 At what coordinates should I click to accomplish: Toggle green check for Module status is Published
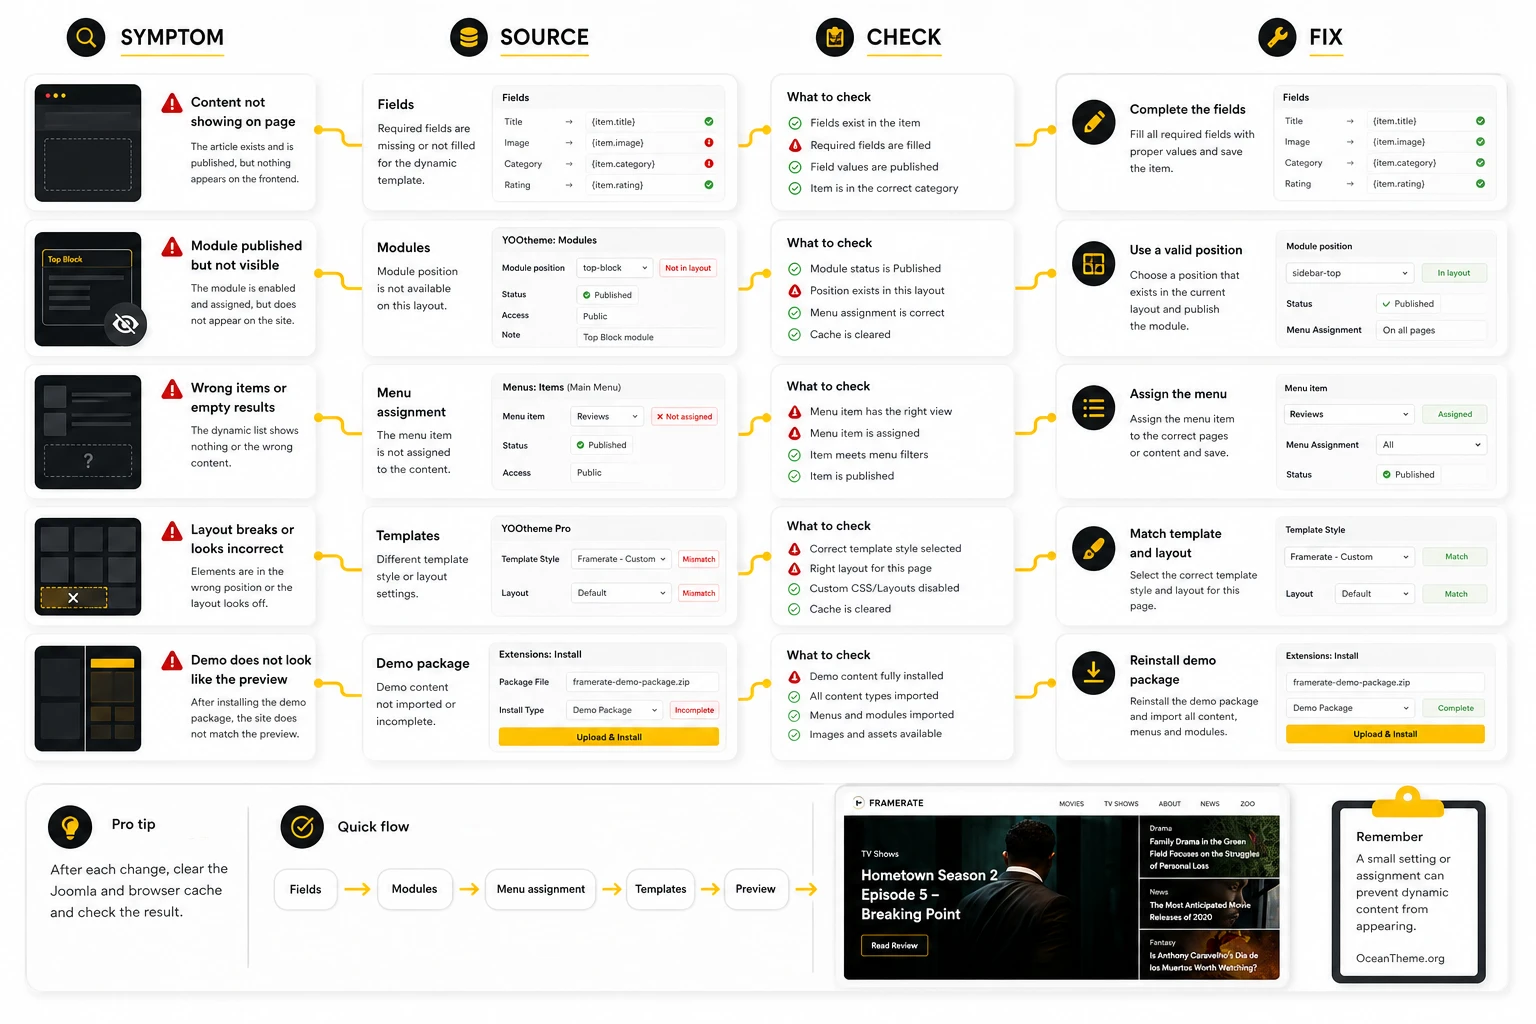pos(795,269)
